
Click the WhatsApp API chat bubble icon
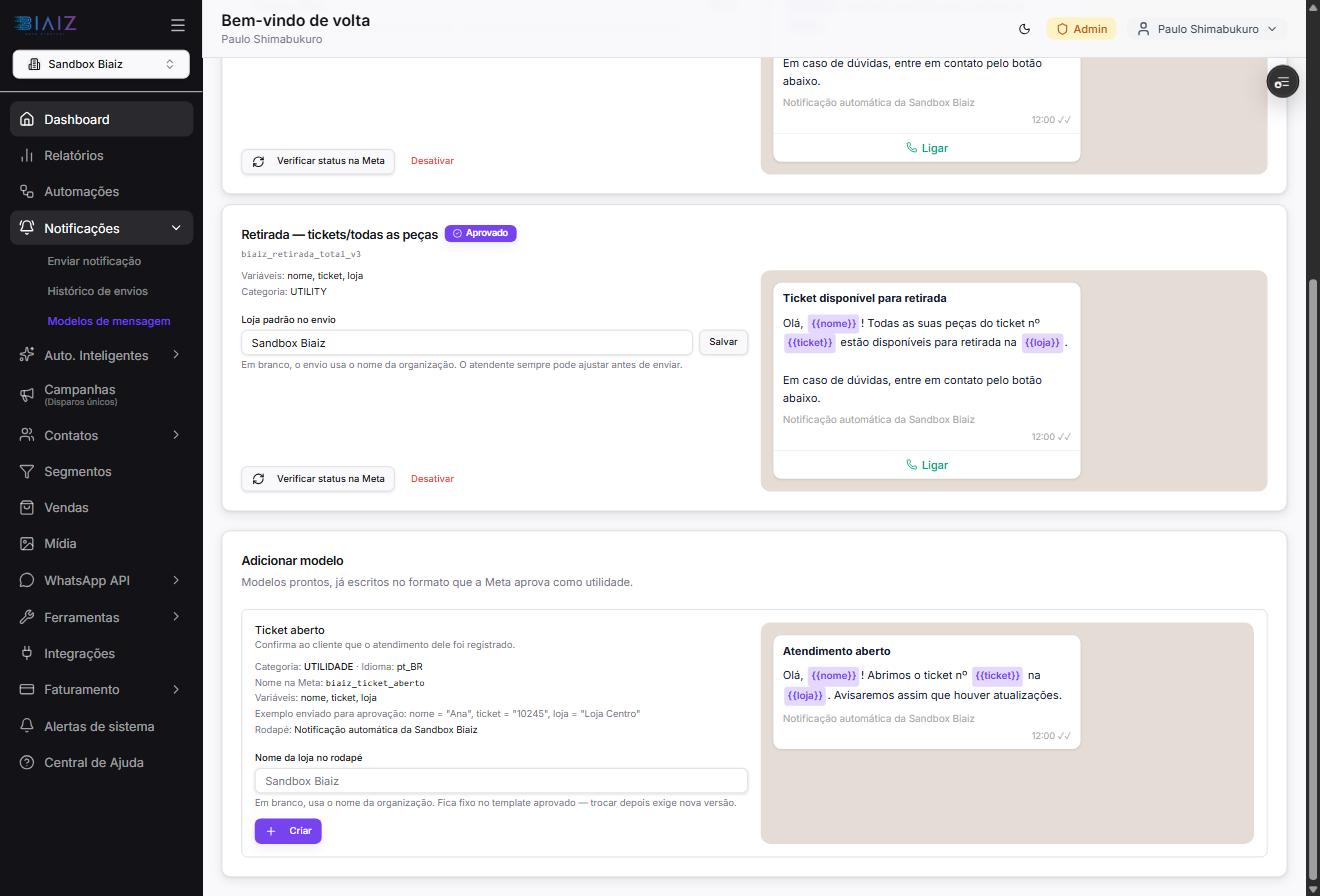(27, 580)
